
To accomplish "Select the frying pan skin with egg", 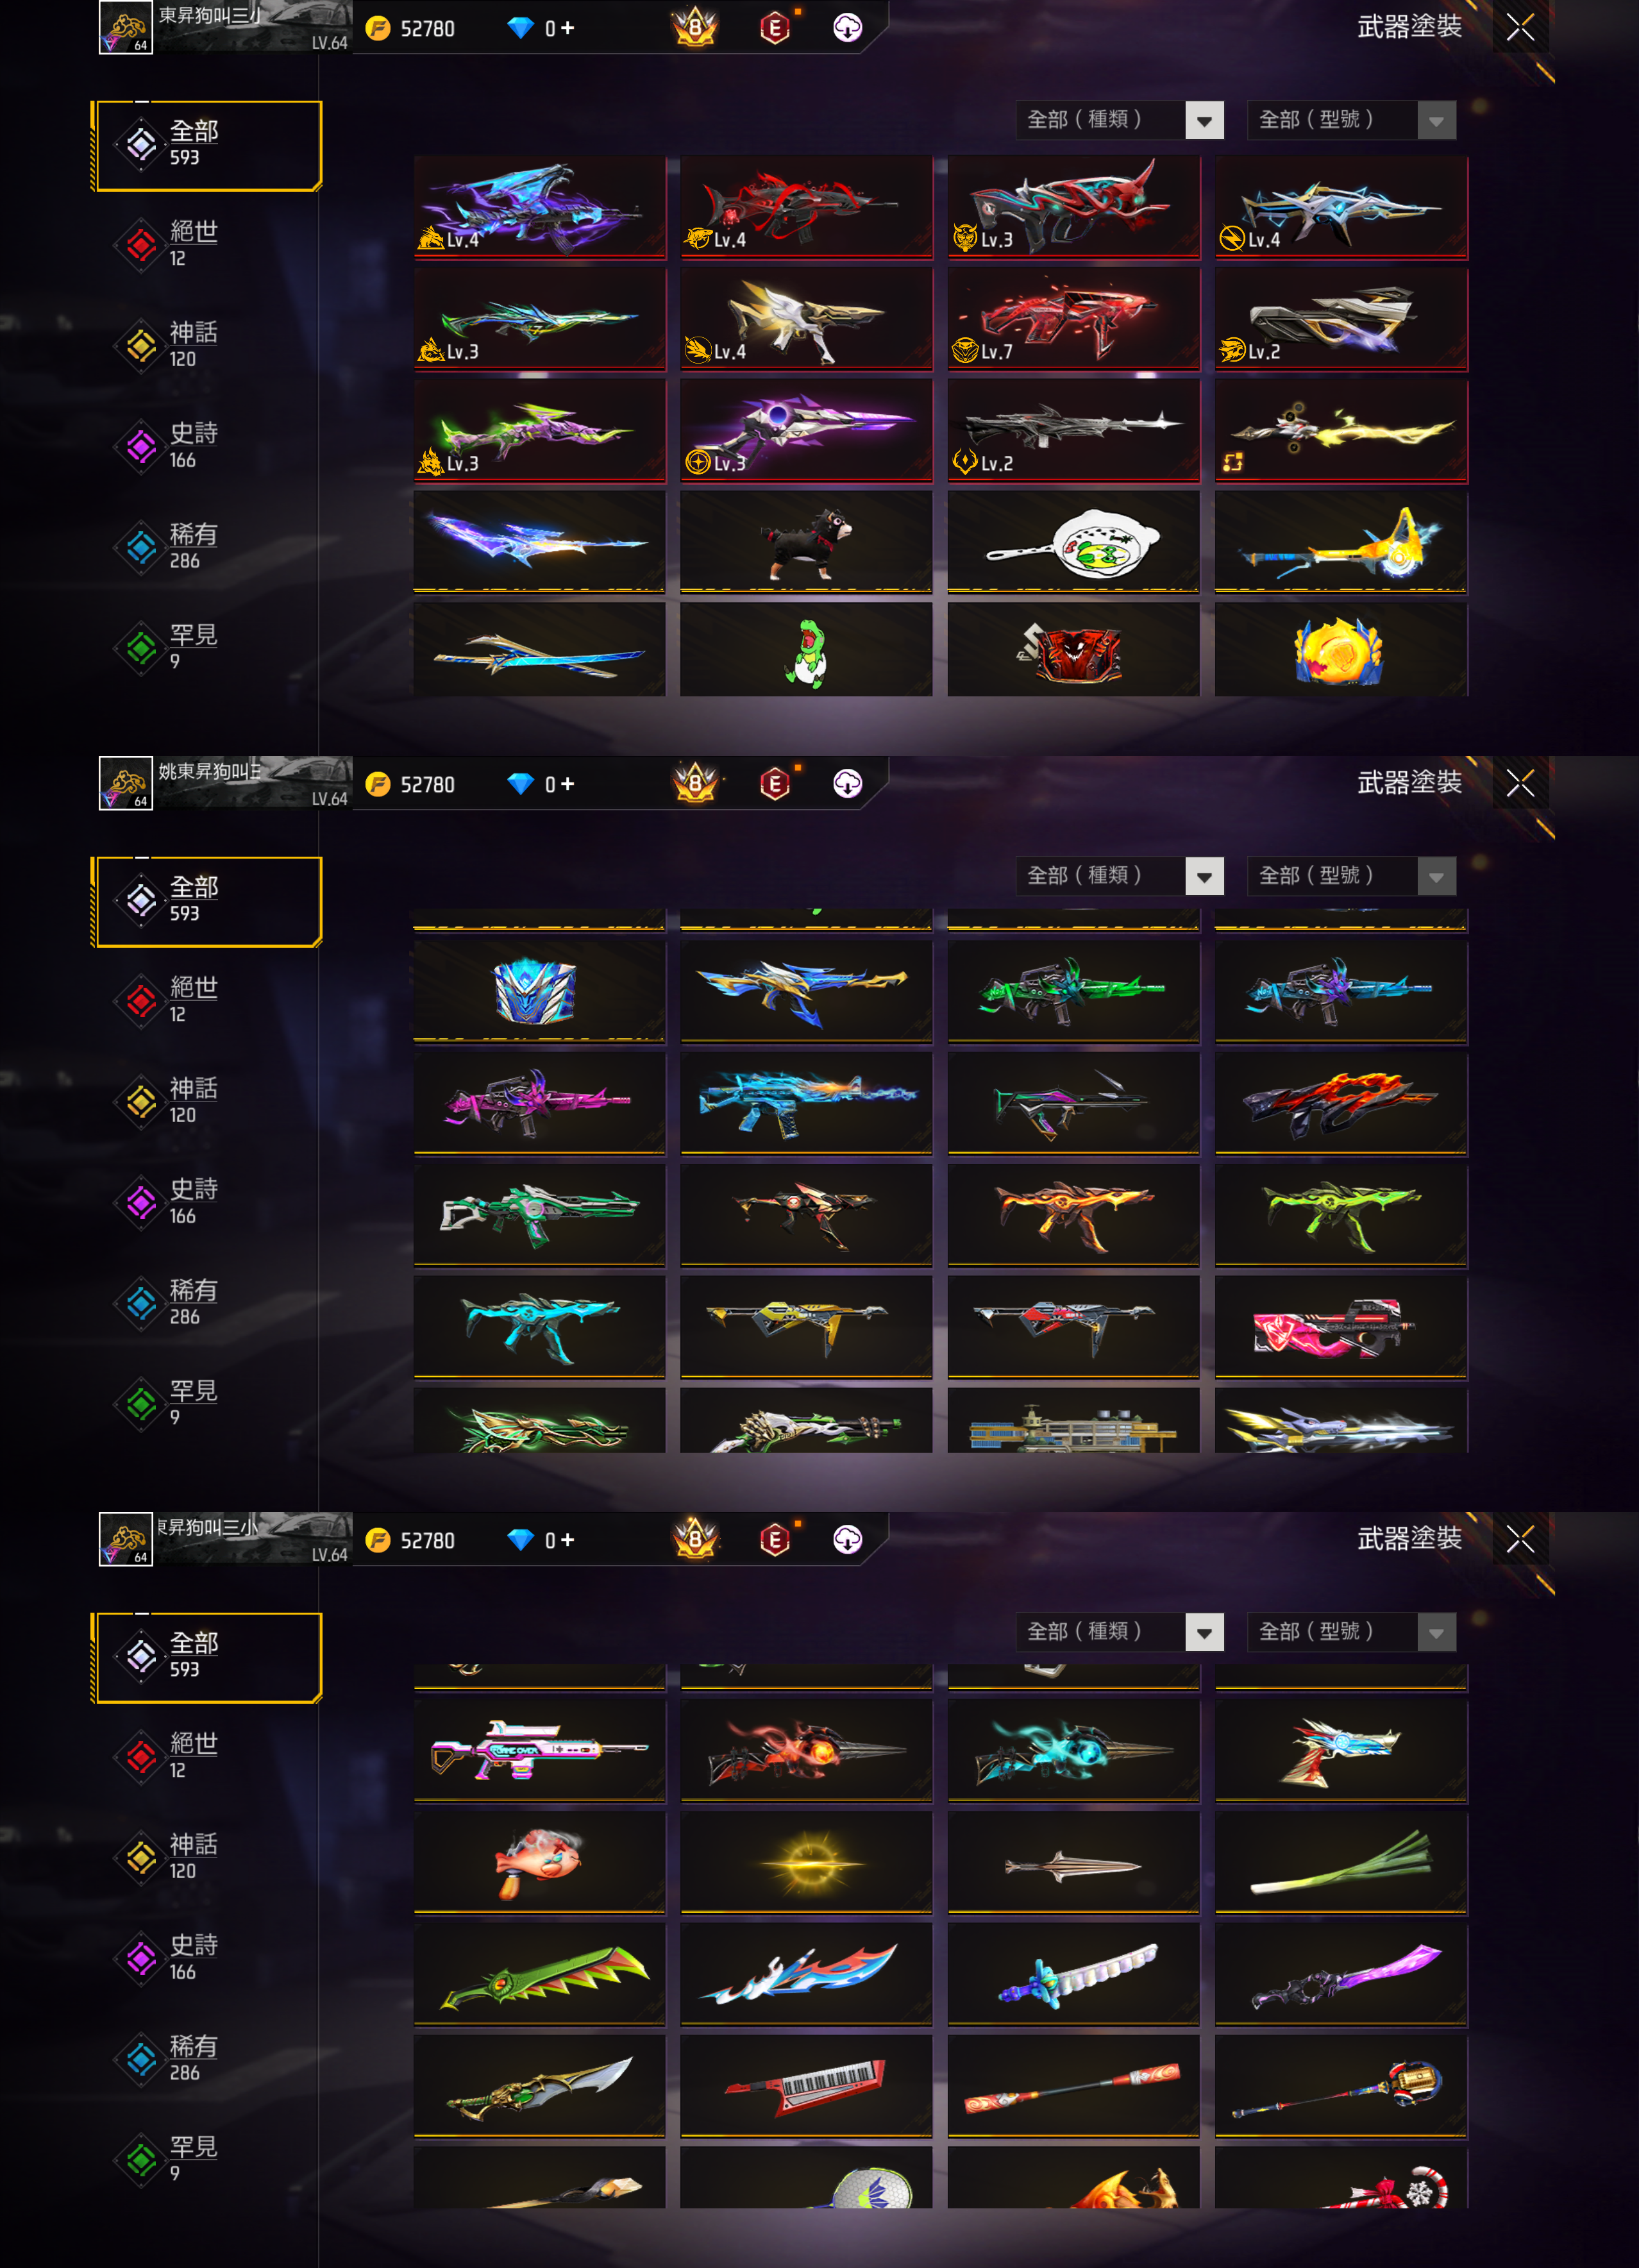I will (1073, 542).
